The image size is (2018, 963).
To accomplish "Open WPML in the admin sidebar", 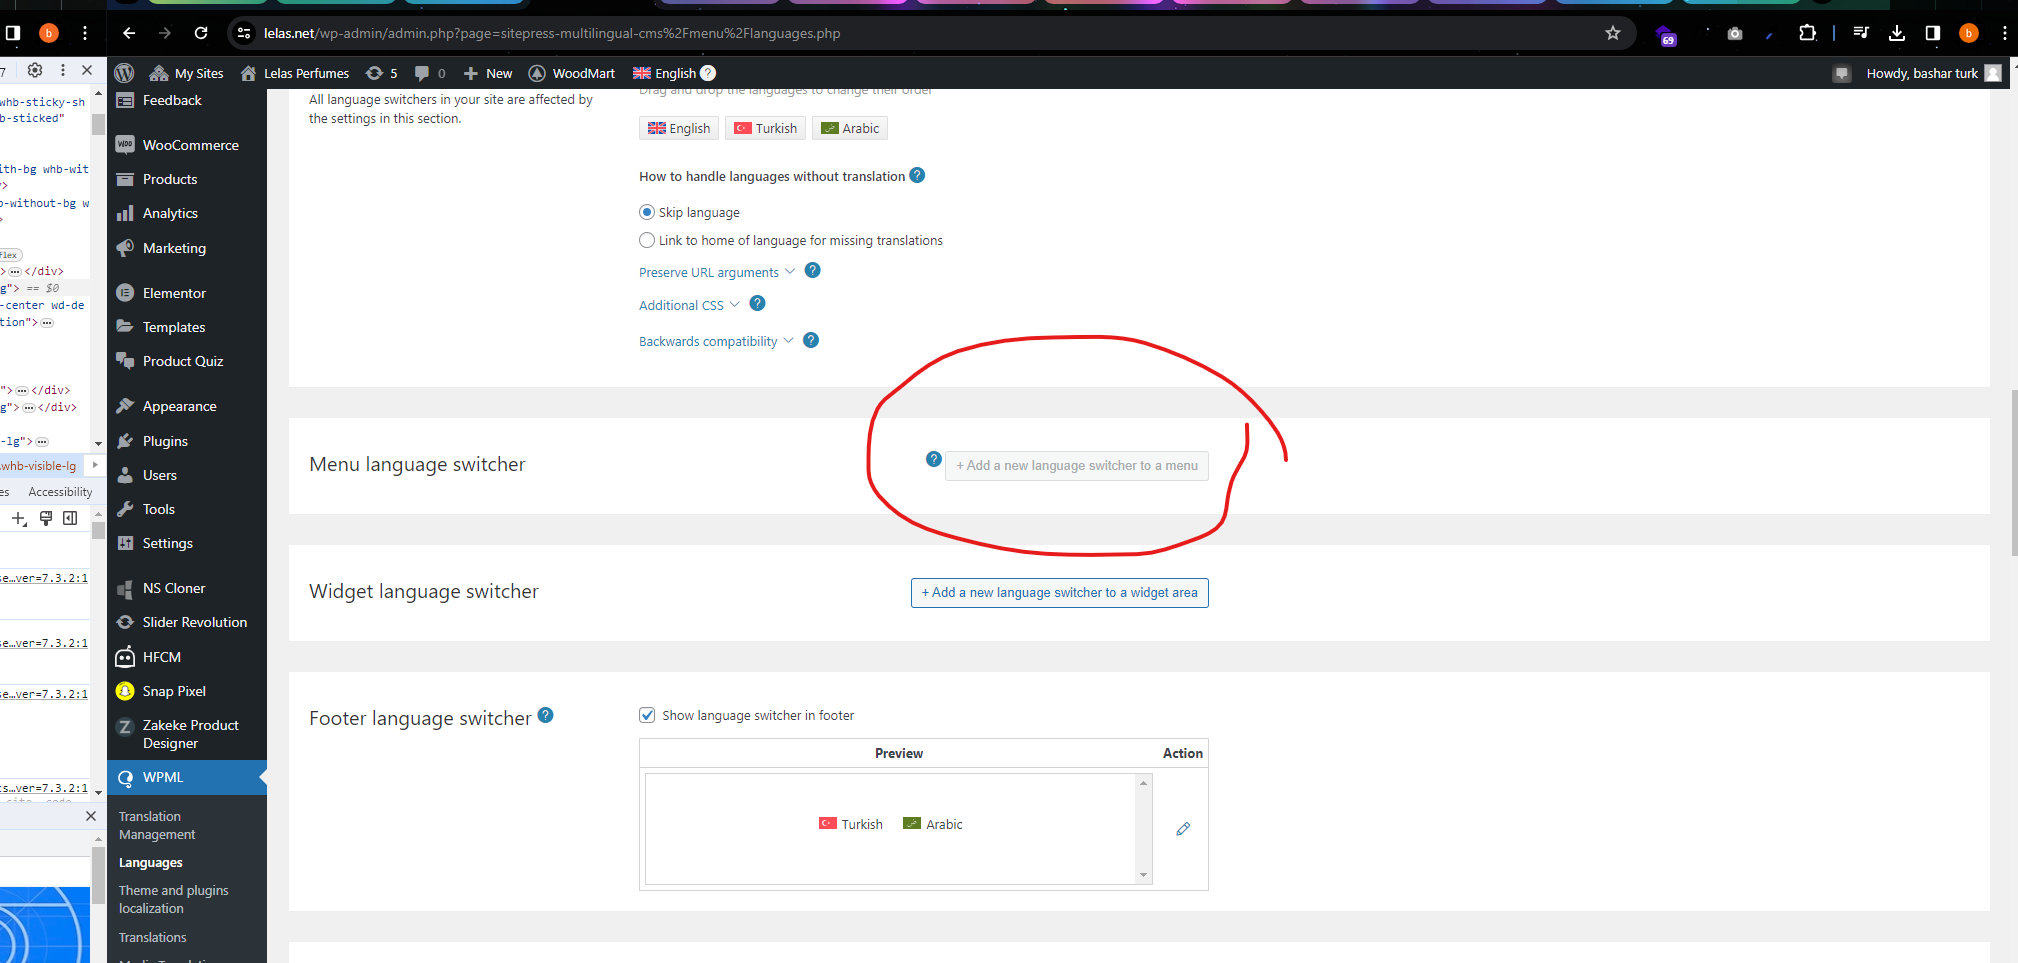I will pos(187,777).
